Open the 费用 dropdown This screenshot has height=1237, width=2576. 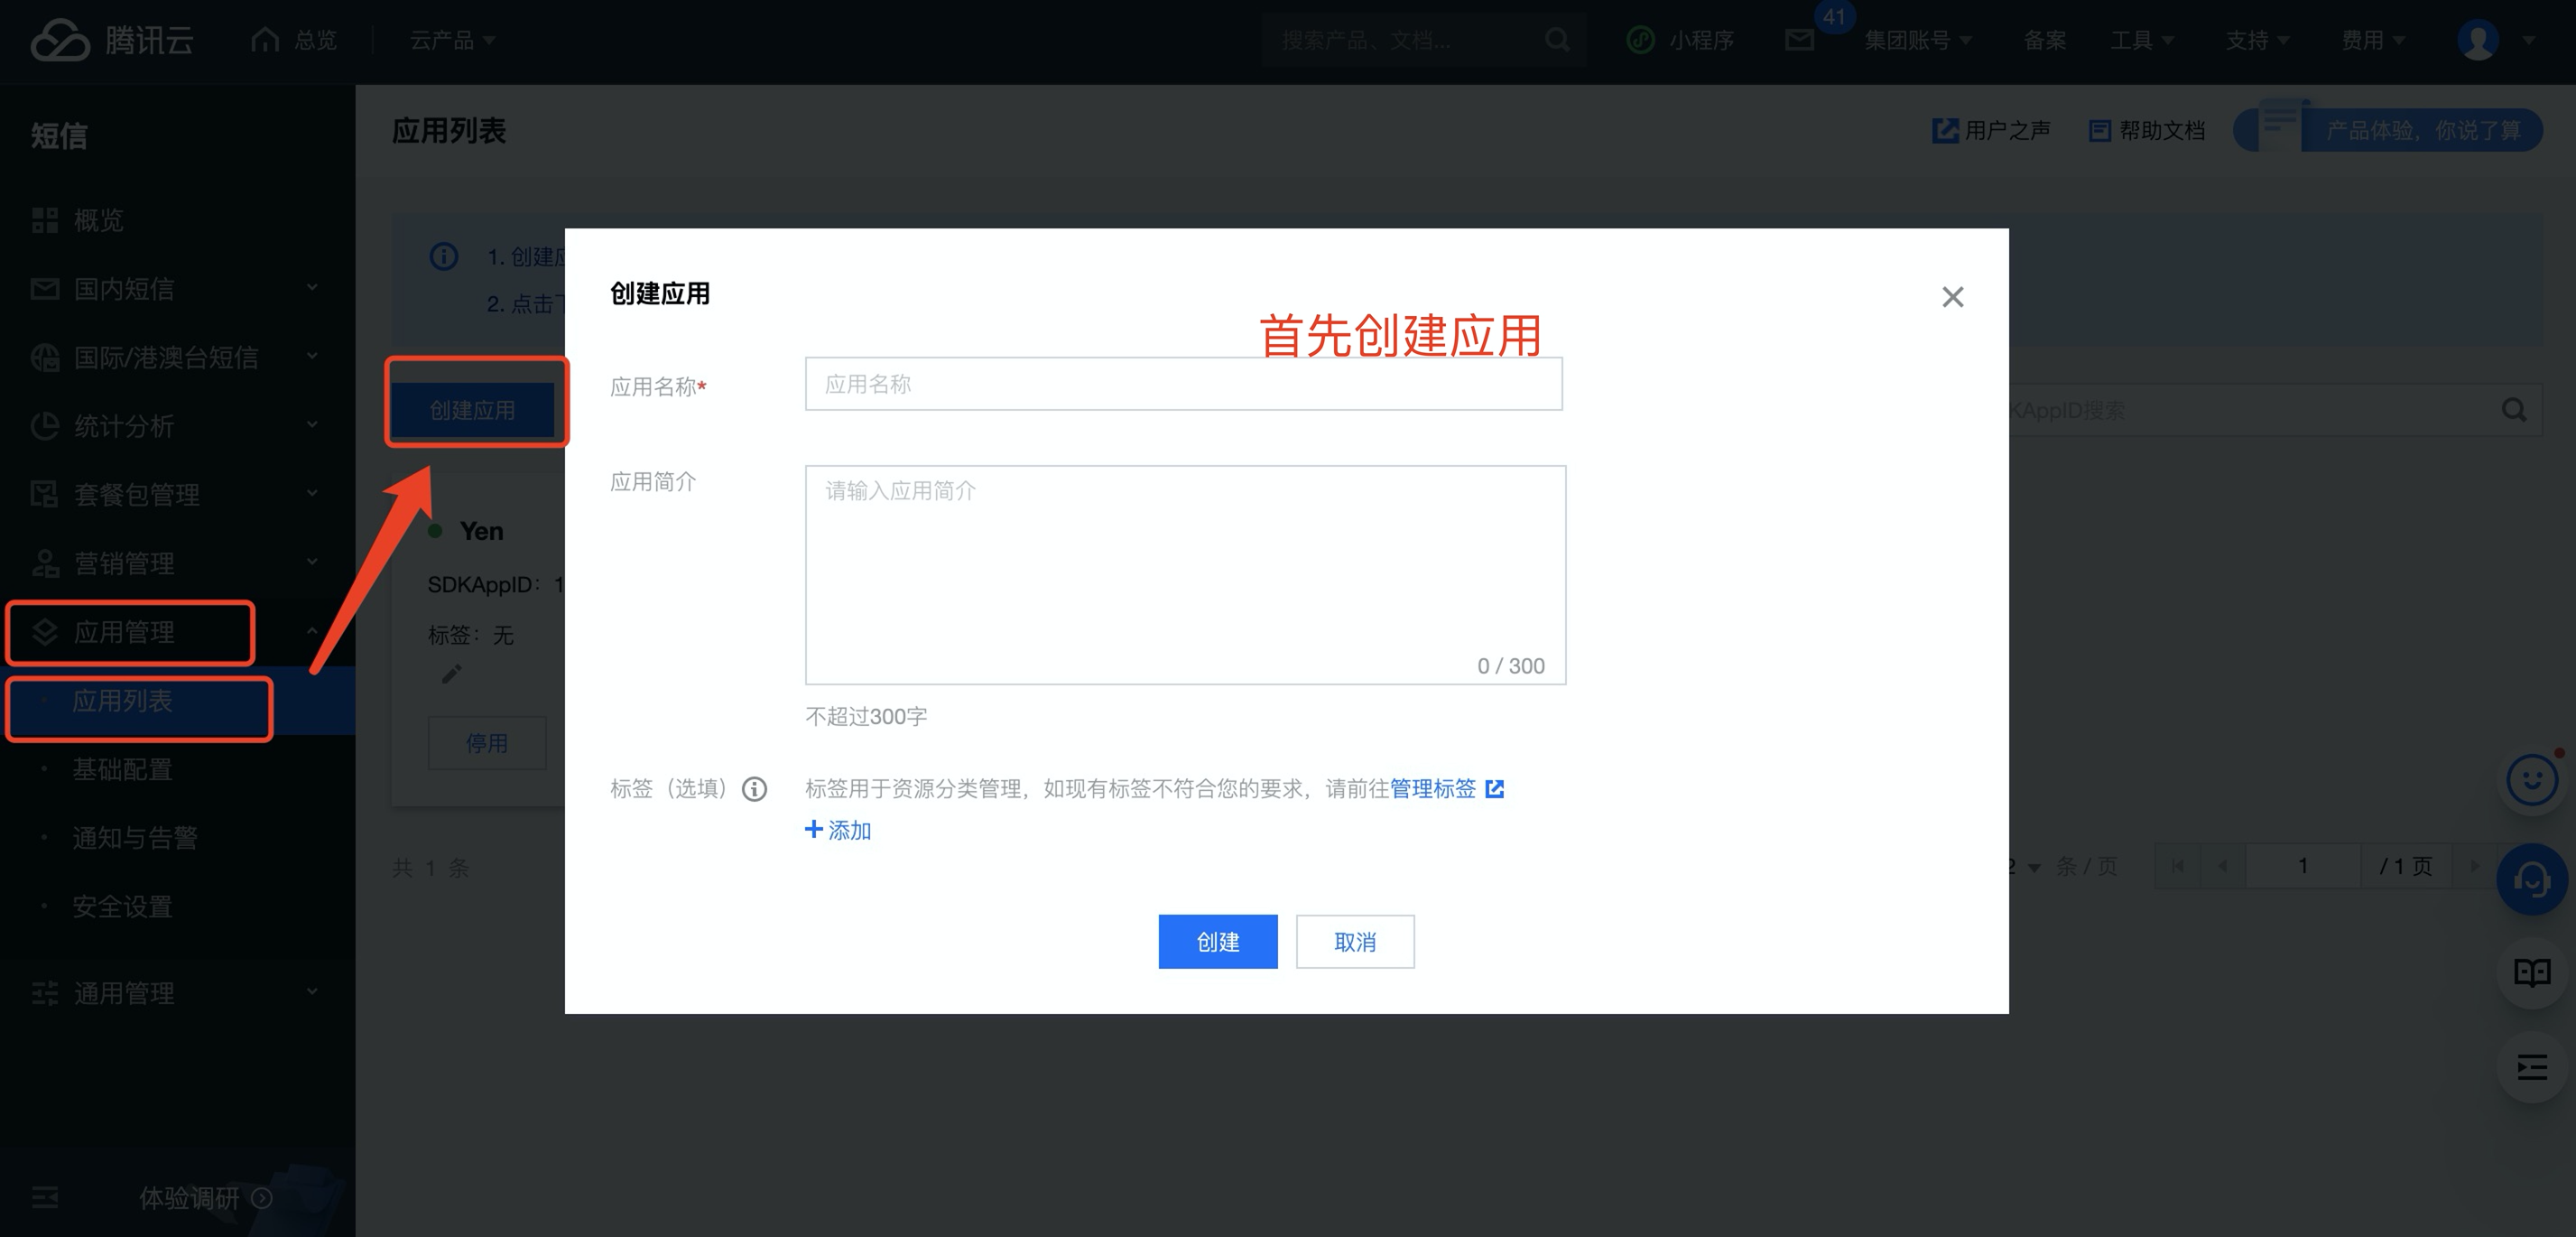coord(2373,40)
